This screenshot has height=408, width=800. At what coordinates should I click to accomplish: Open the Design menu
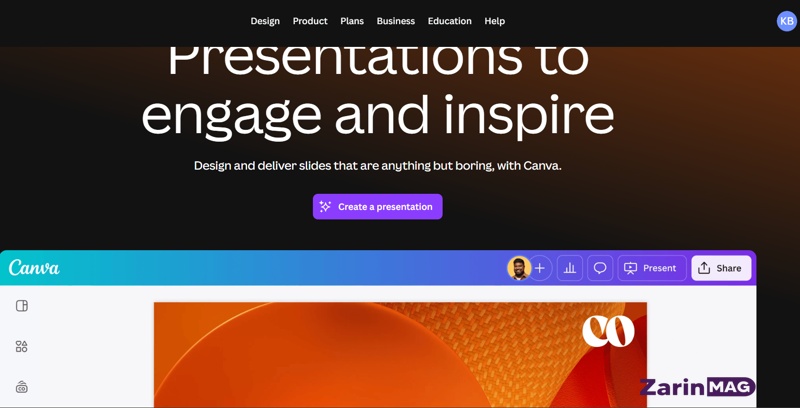[265, 21]
